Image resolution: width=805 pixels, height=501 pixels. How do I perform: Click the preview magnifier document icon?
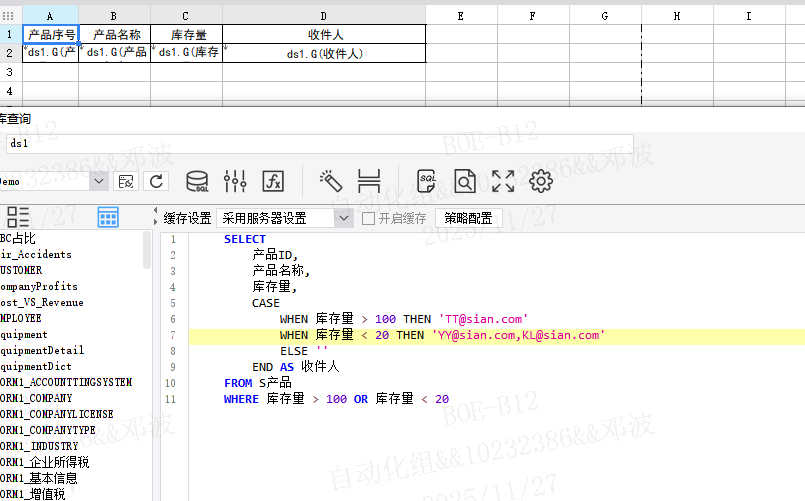click(465, 181)
